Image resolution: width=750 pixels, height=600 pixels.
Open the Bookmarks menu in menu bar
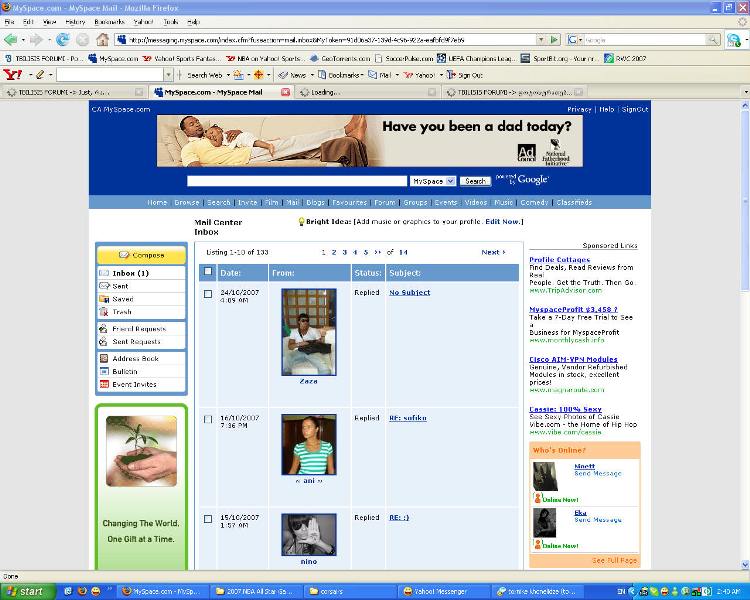click(110, 22)
